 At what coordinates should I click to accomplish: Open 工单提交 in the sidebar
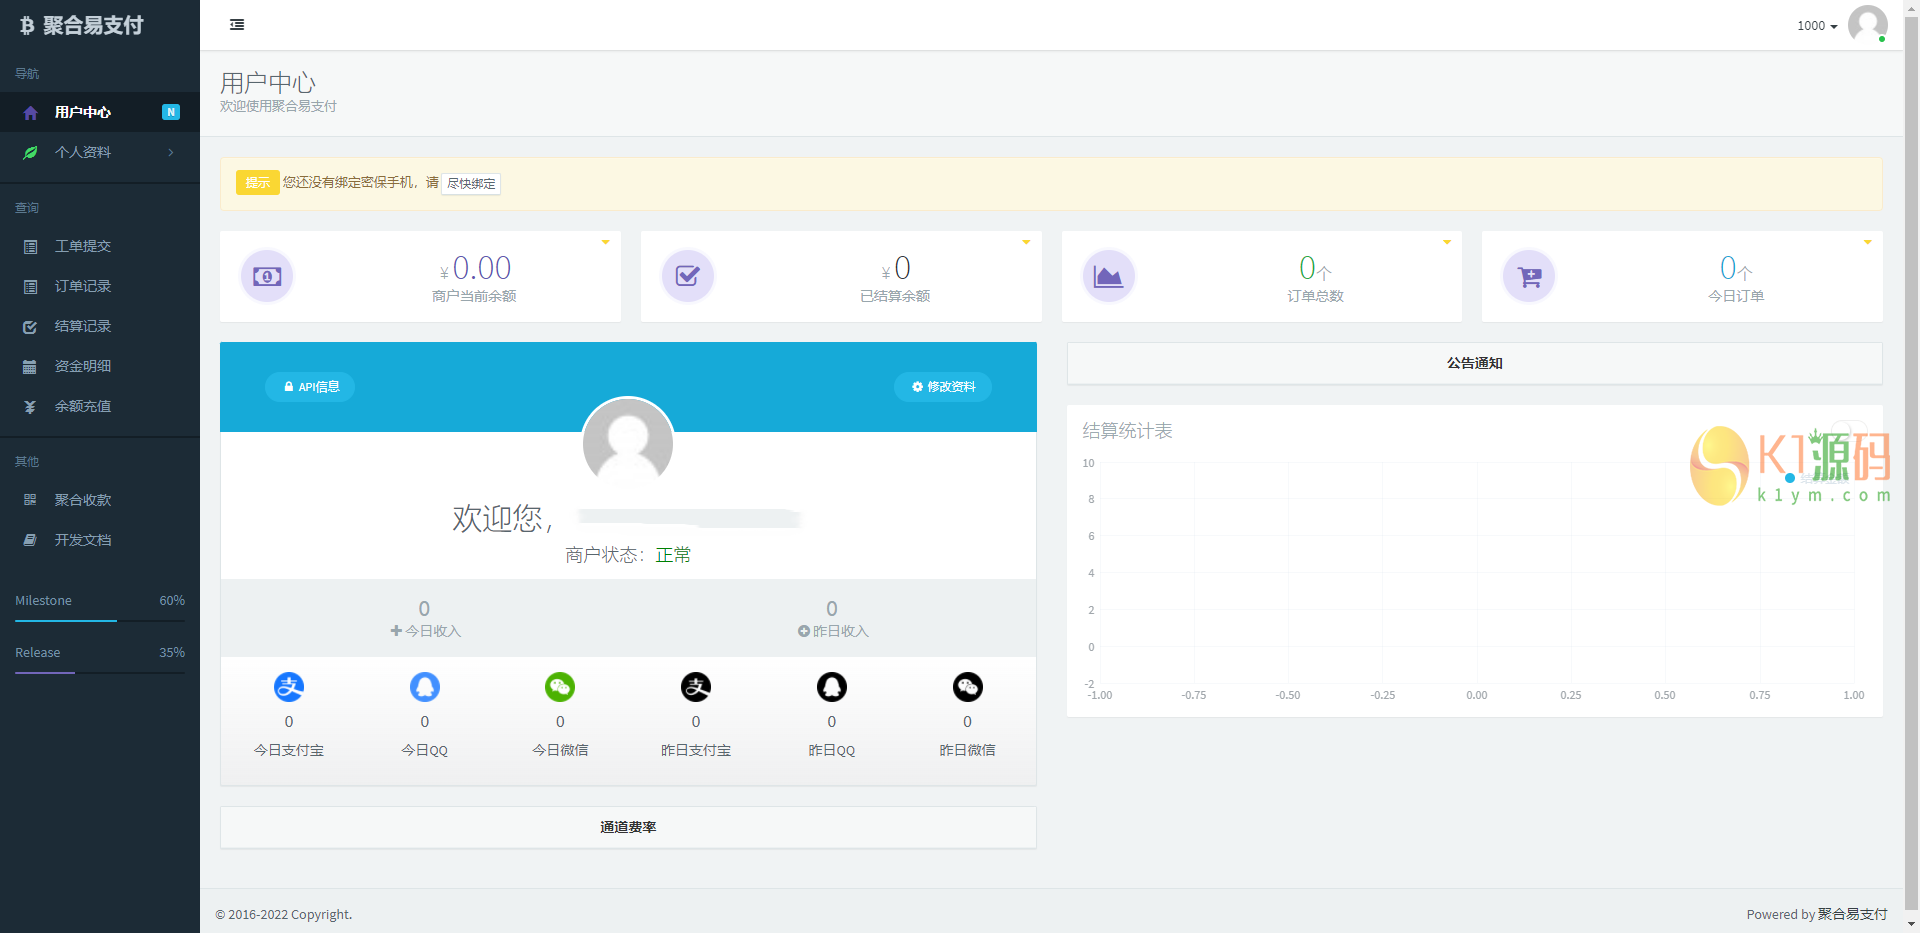100,246
